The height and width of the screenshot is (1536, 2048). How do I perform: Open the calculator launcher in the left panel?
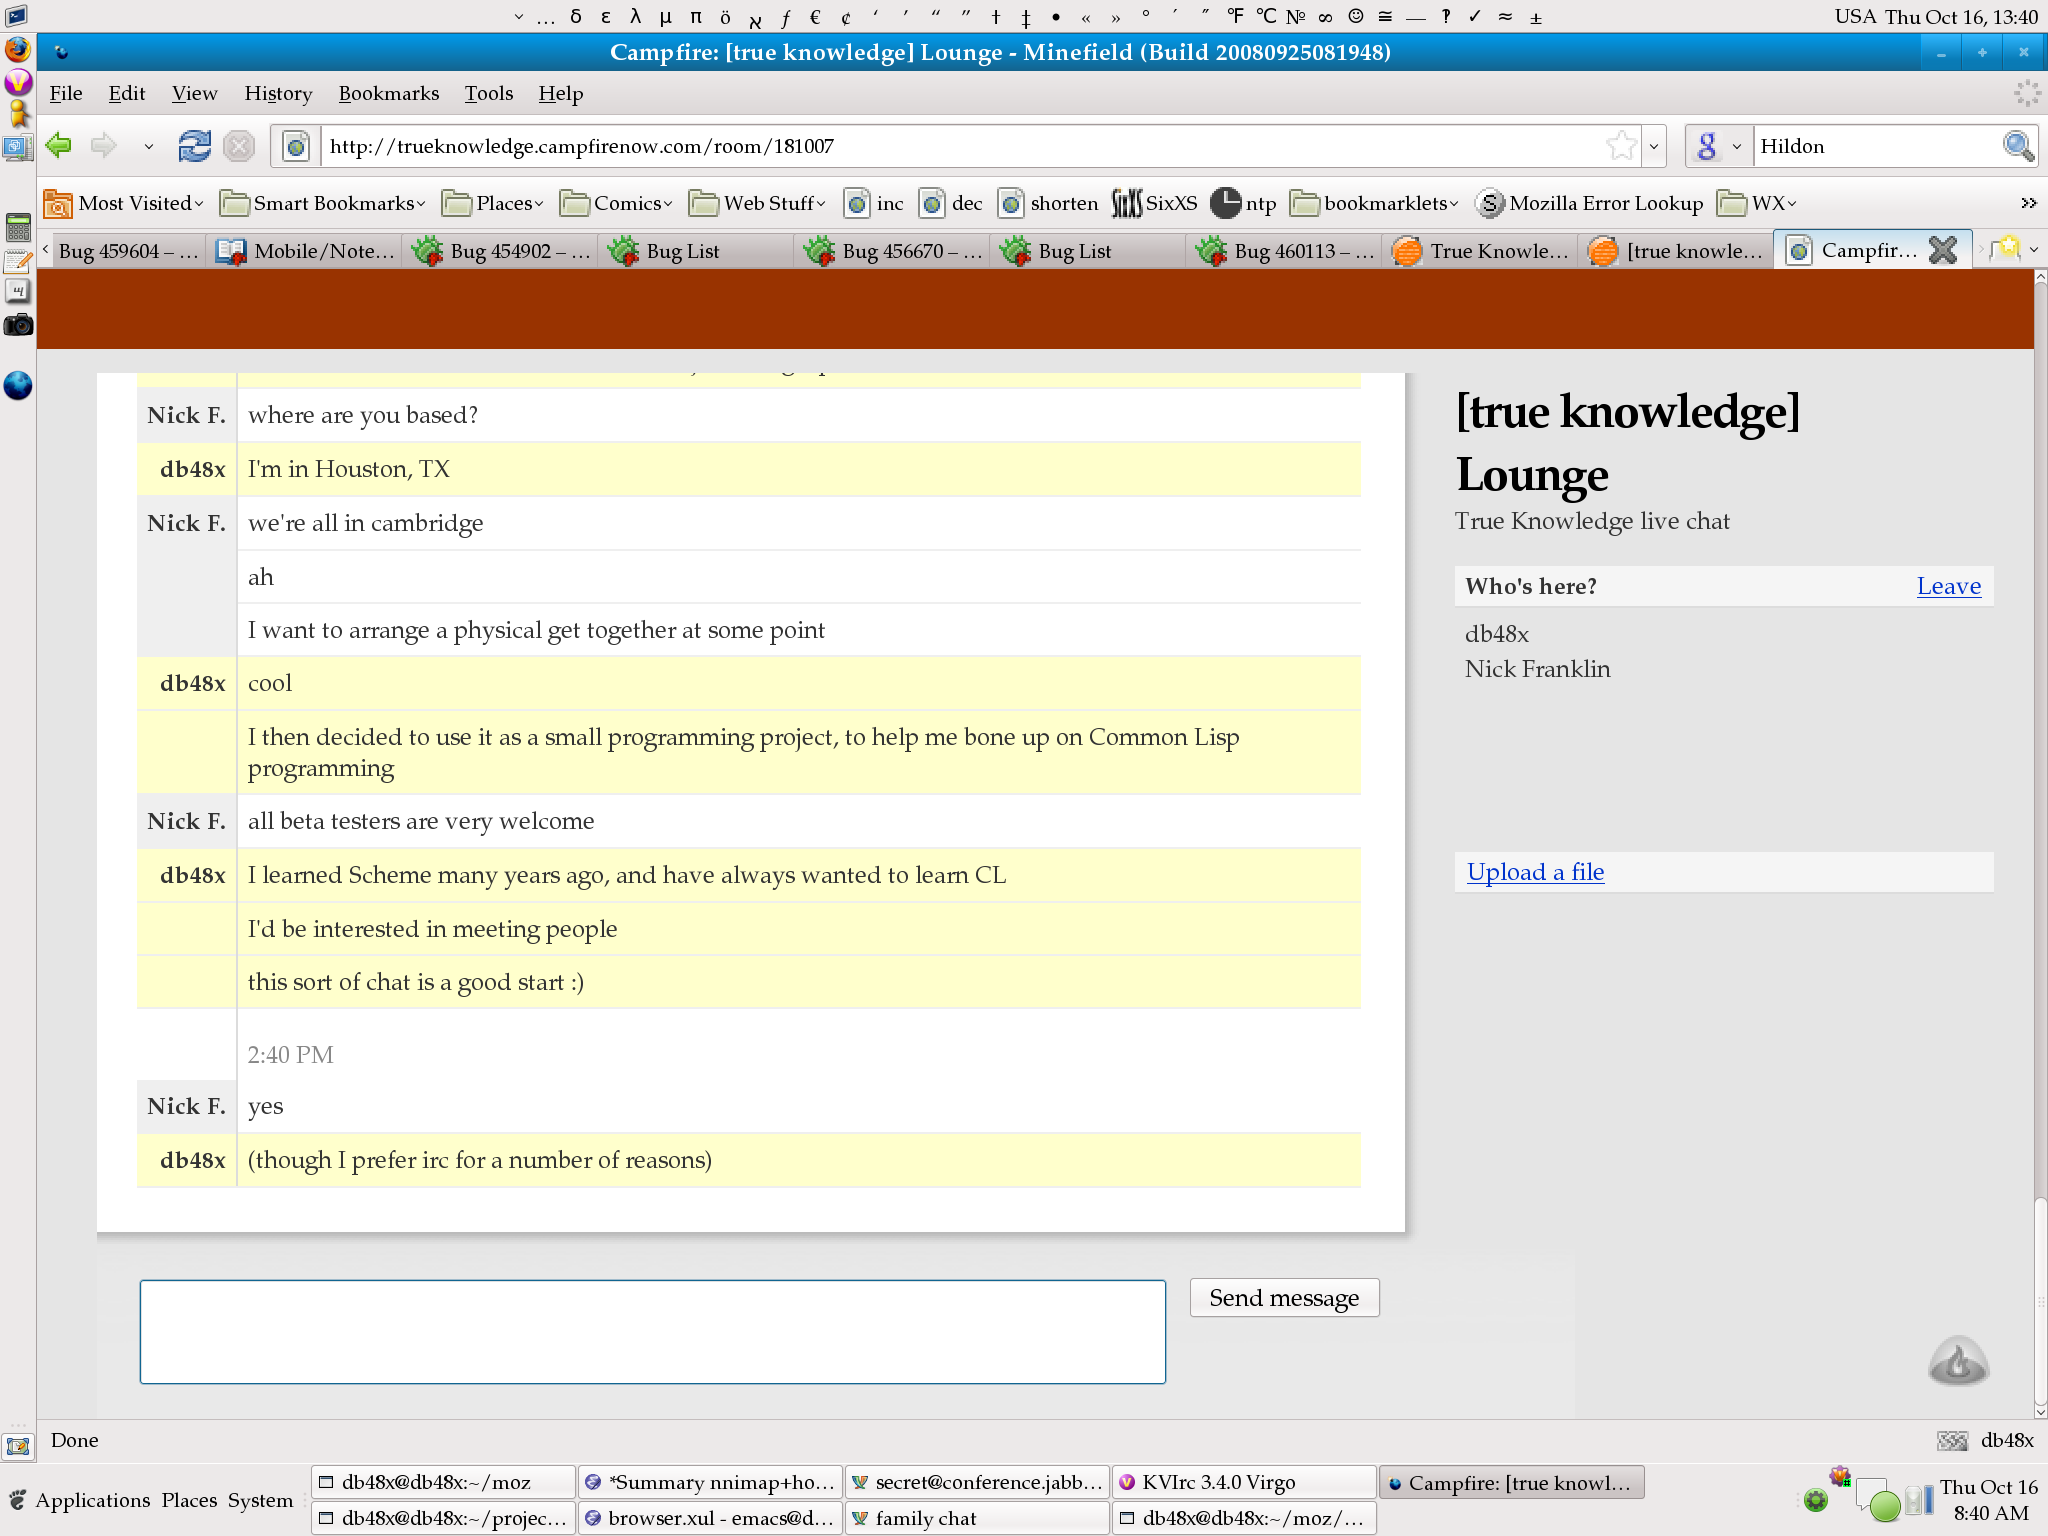pos(18,228)
